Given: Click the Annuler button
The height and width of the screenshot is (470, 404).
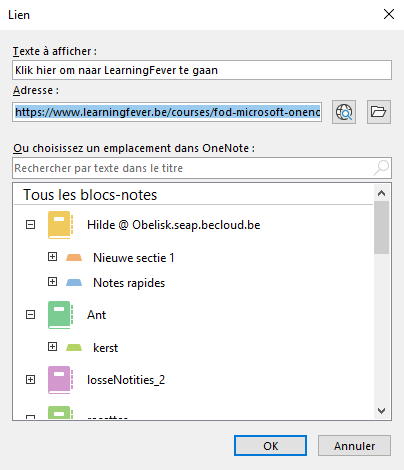Looking at the screenshot, I should coord(354,446).
